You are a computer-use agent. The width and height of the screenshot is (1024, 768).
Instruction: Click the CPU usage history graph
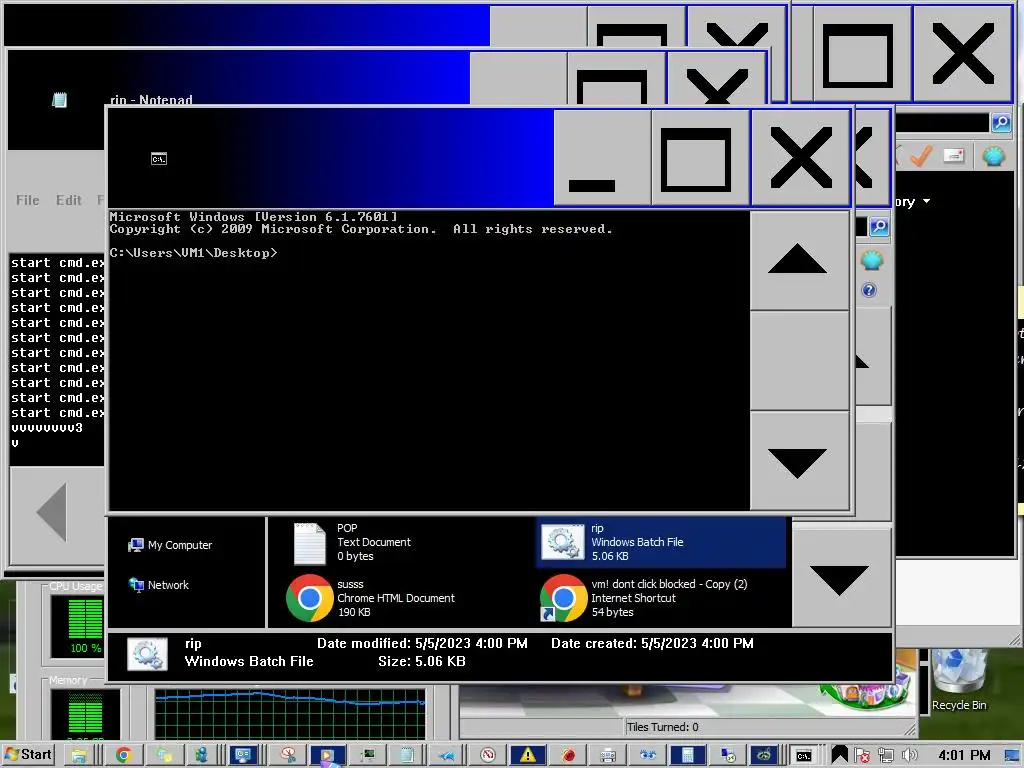coord(291,714)
